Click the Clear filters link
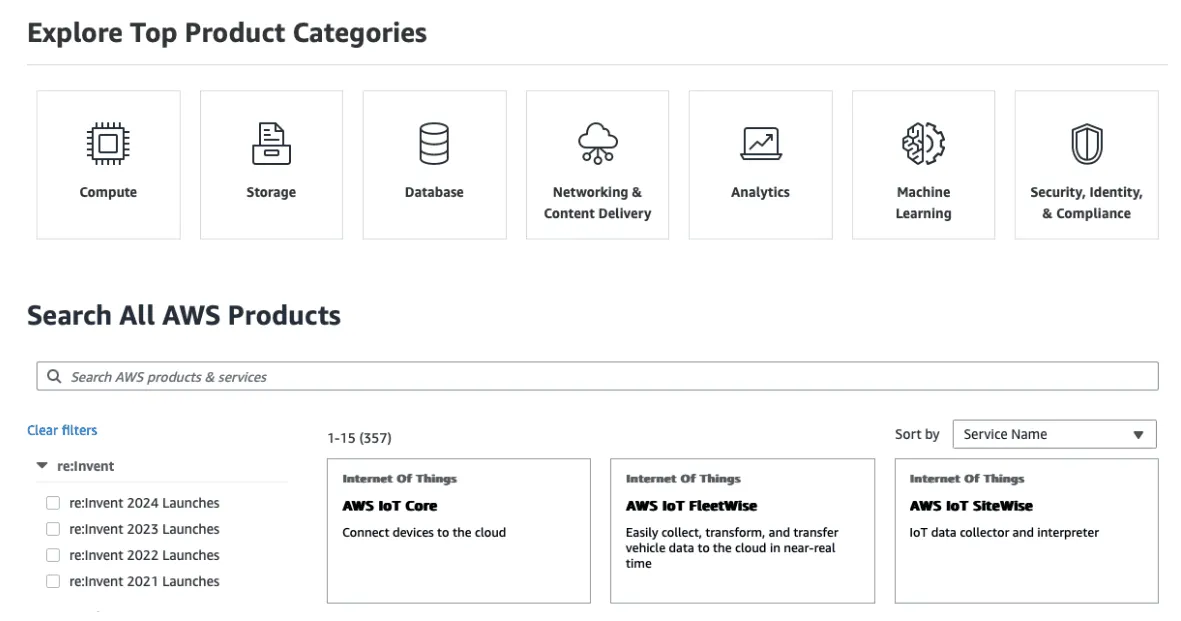Viewport: 1181px width, 621px height. 62,430
